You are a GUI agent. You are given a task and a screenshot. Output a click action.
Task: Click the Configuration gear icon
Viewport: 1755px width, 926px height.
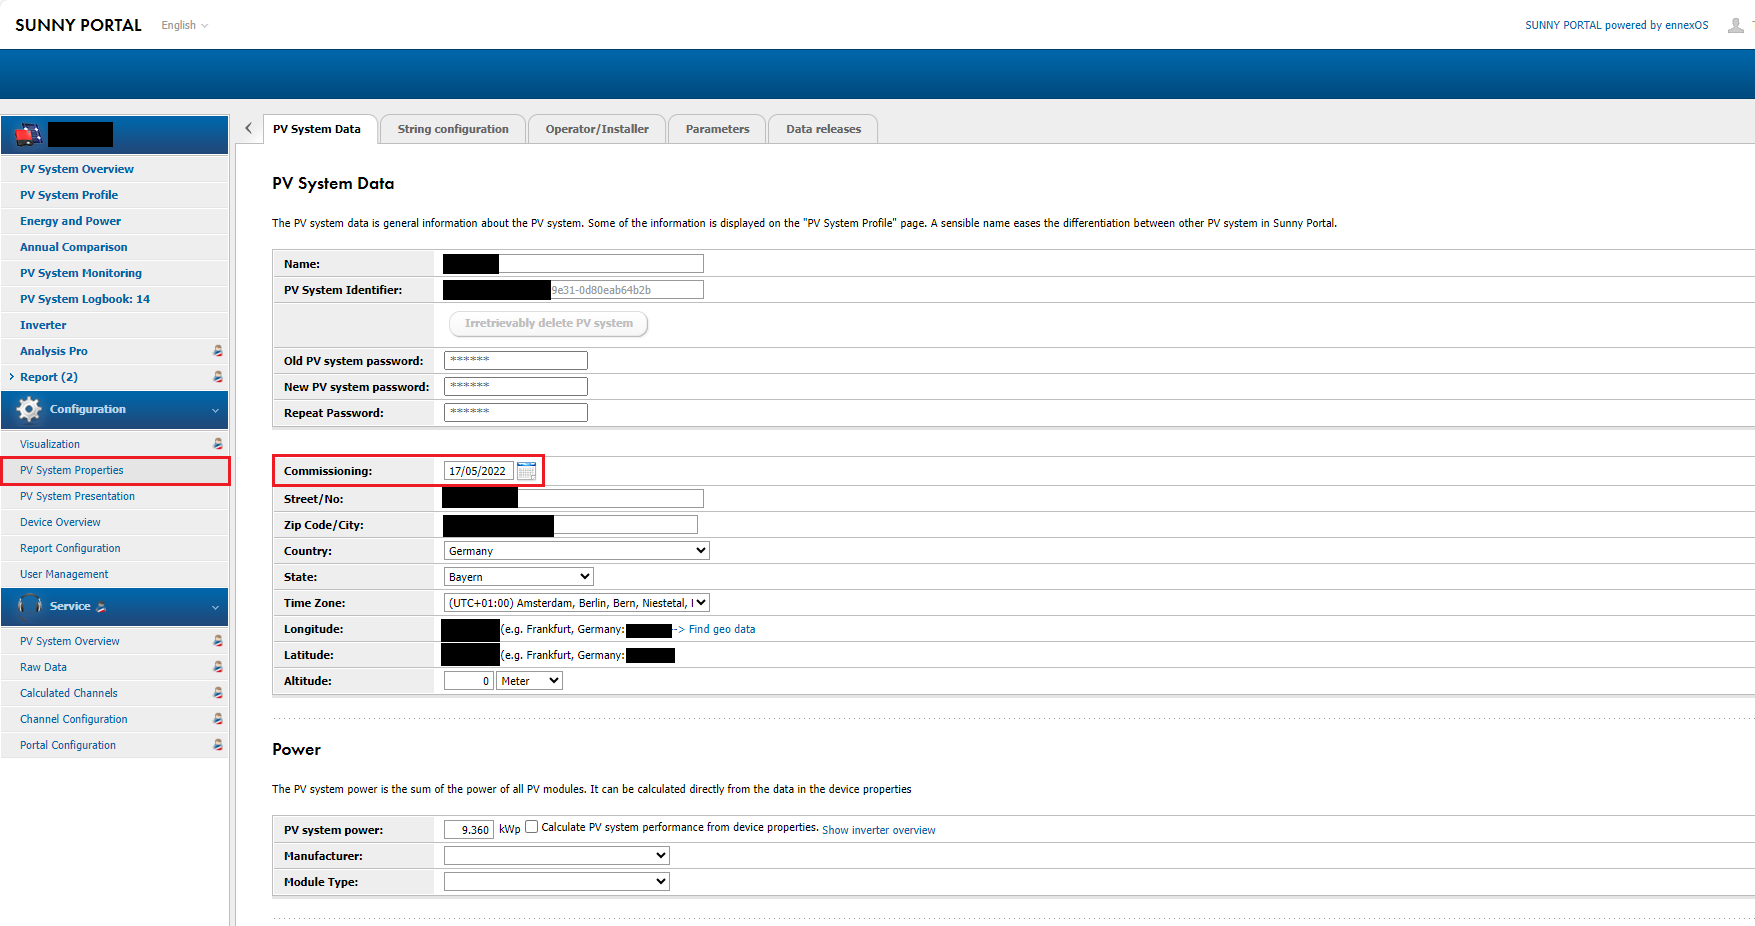click(29, 409)
